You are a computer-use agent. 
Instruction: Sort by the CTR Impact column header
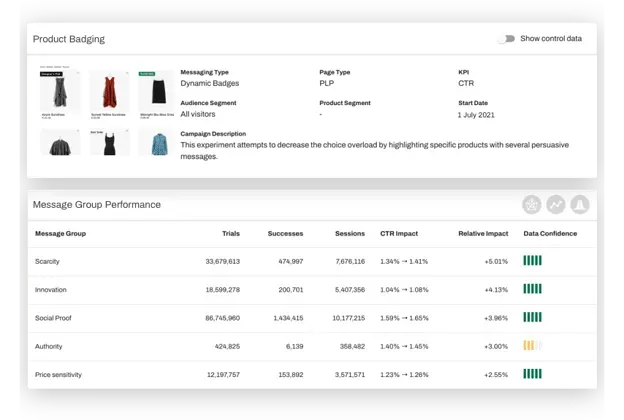[x=399, y=234]
